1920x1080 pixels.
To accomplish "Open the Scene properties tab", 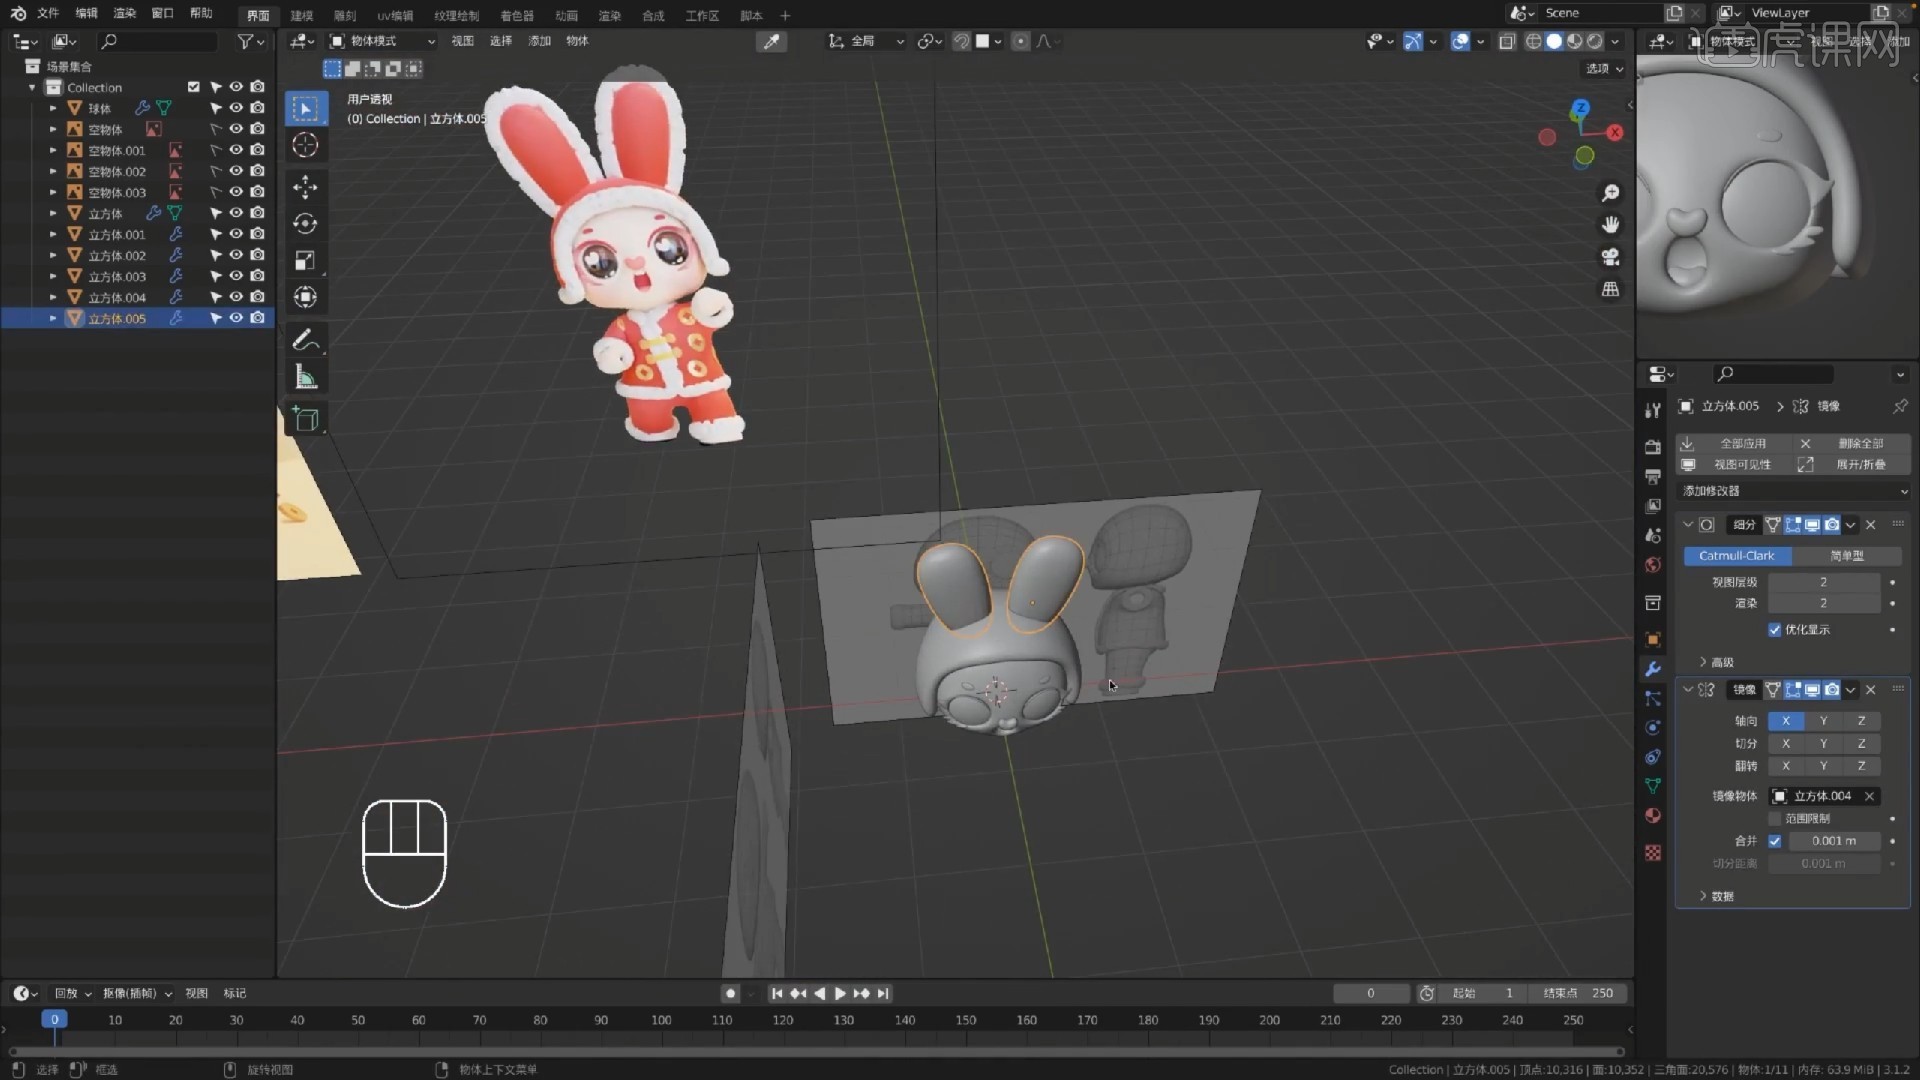I will tap(1653, 535).
